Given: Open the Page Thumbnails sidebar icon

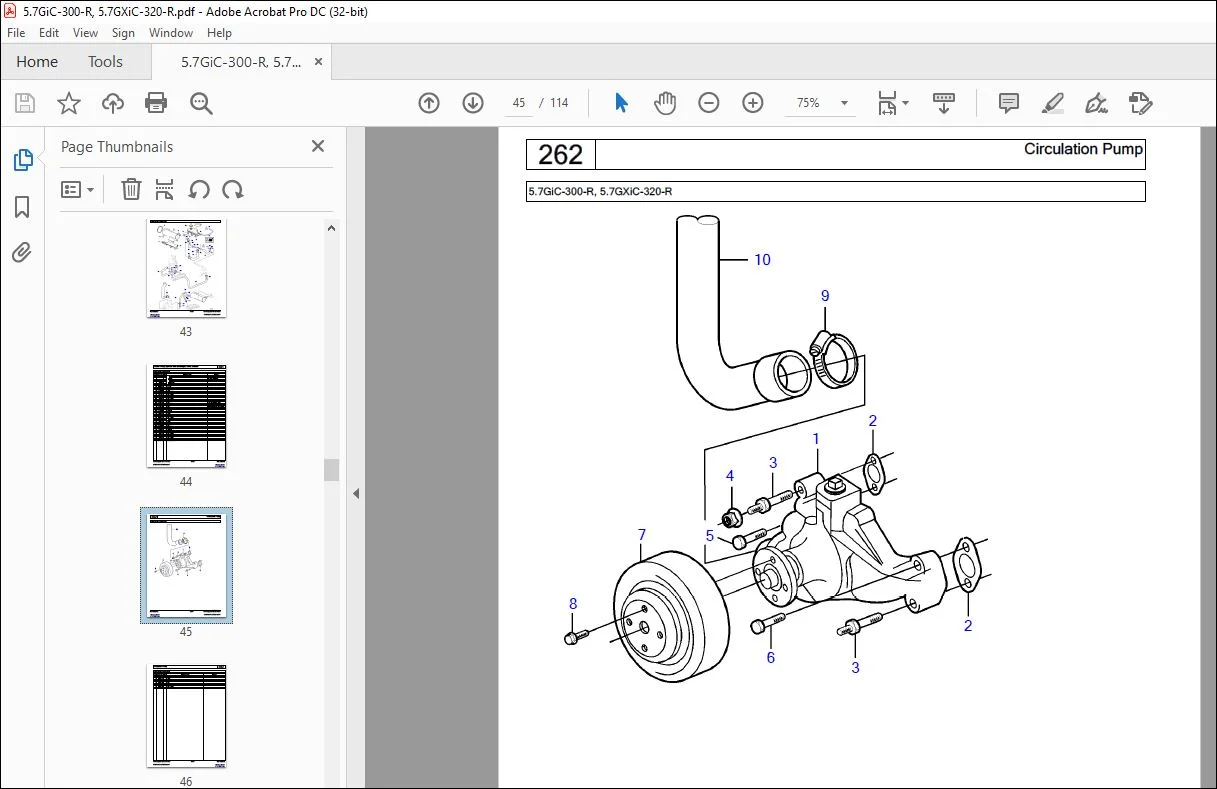Looking at the screenshot, I should click(22, 159).
